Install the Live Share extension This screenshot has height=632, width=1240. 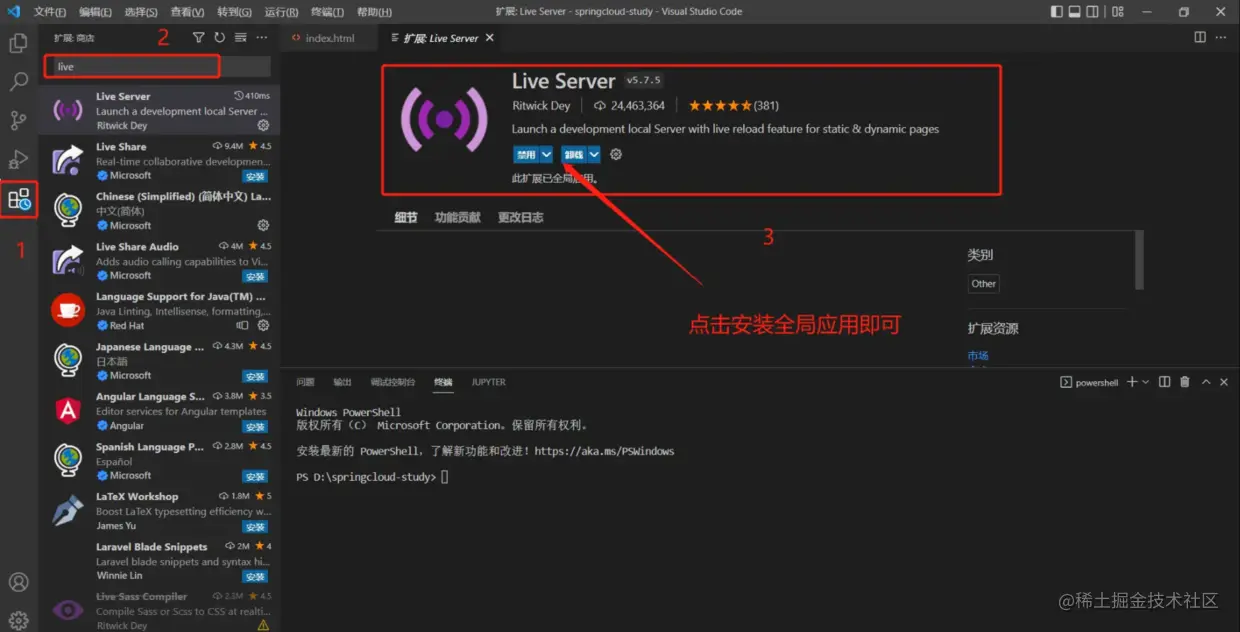tap(255, 176)
